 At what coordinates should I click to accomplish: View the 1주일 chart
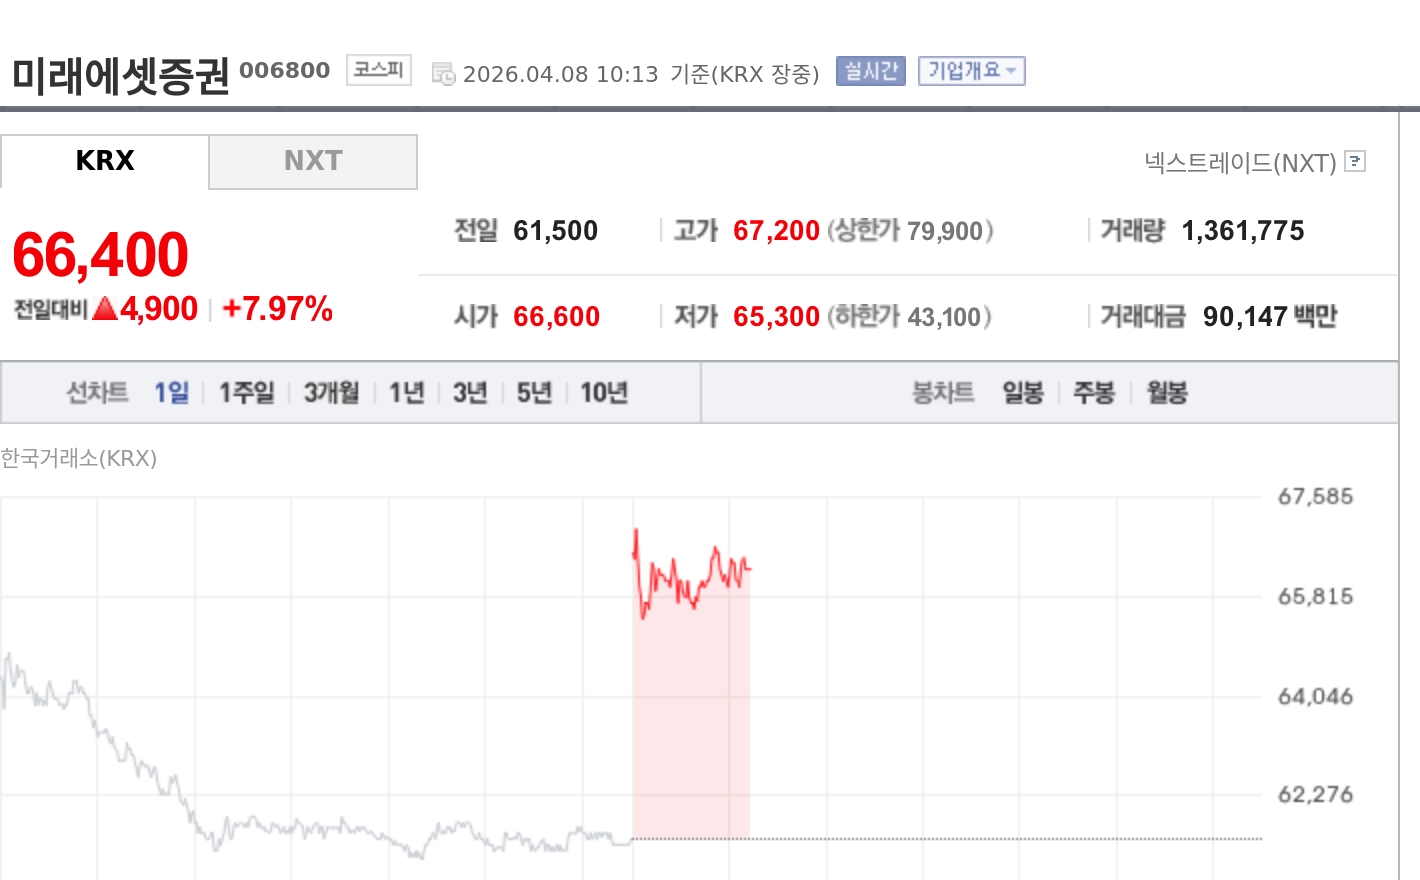tap(245, 392)
